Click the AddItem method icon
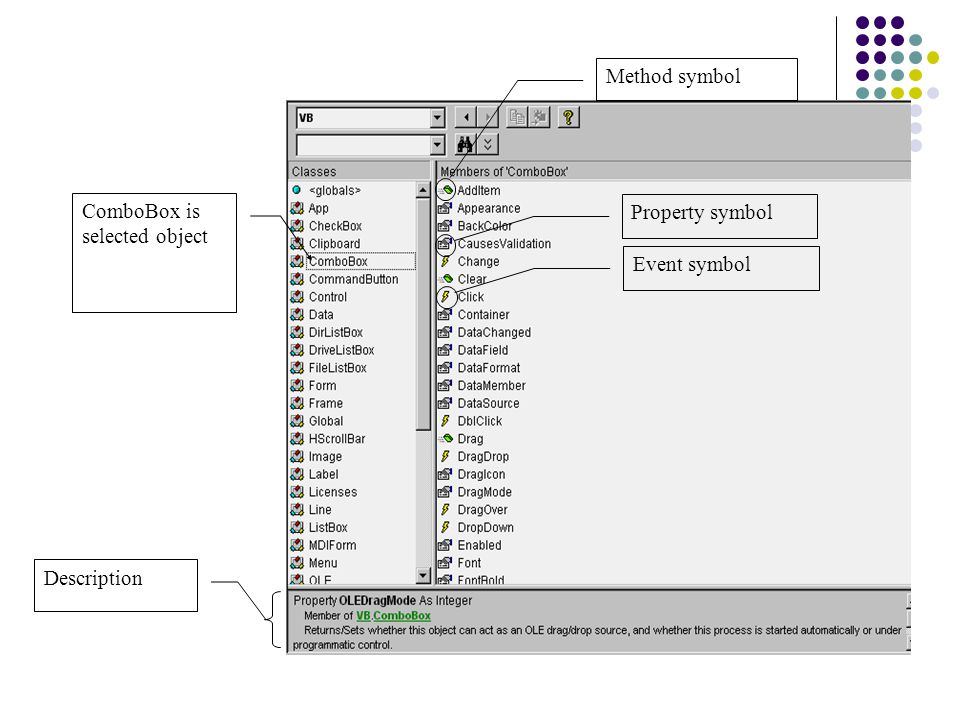 (x=446, y=190)
